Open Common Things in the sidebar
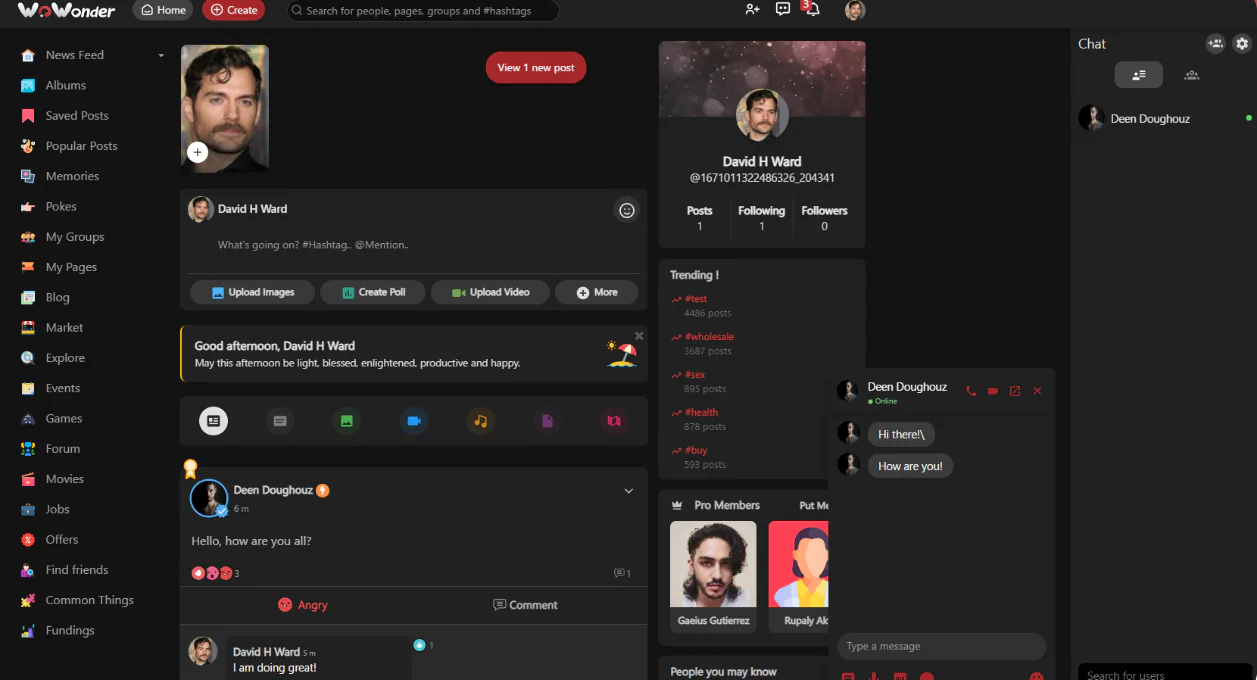1257x680 pixels. [89, 600]
